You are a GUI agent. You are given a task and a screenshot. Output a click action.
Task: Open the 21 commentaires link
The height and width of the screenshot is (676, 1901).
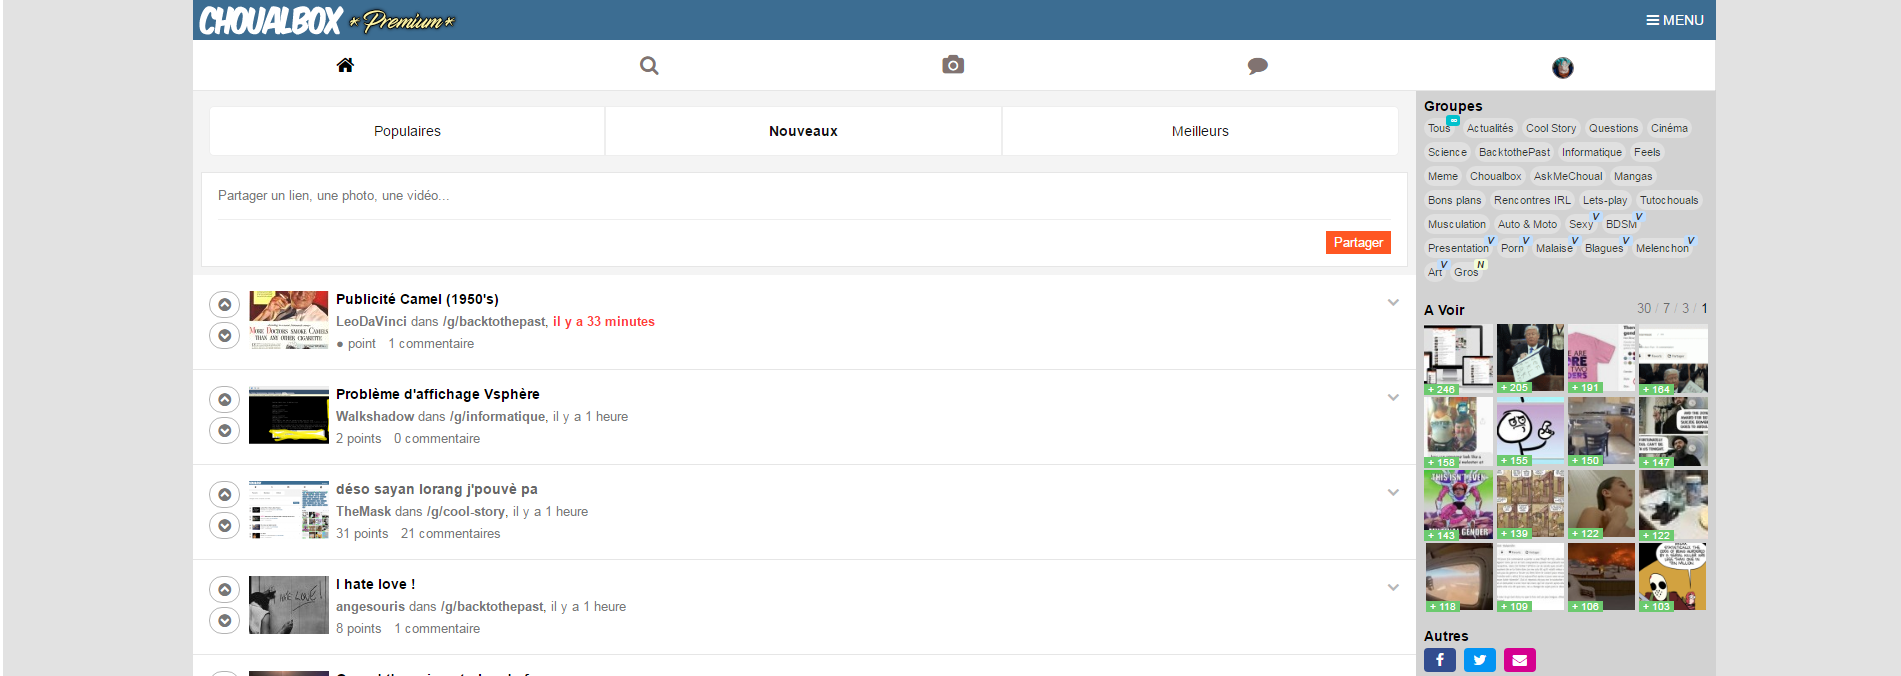click(x=450, y=534)
